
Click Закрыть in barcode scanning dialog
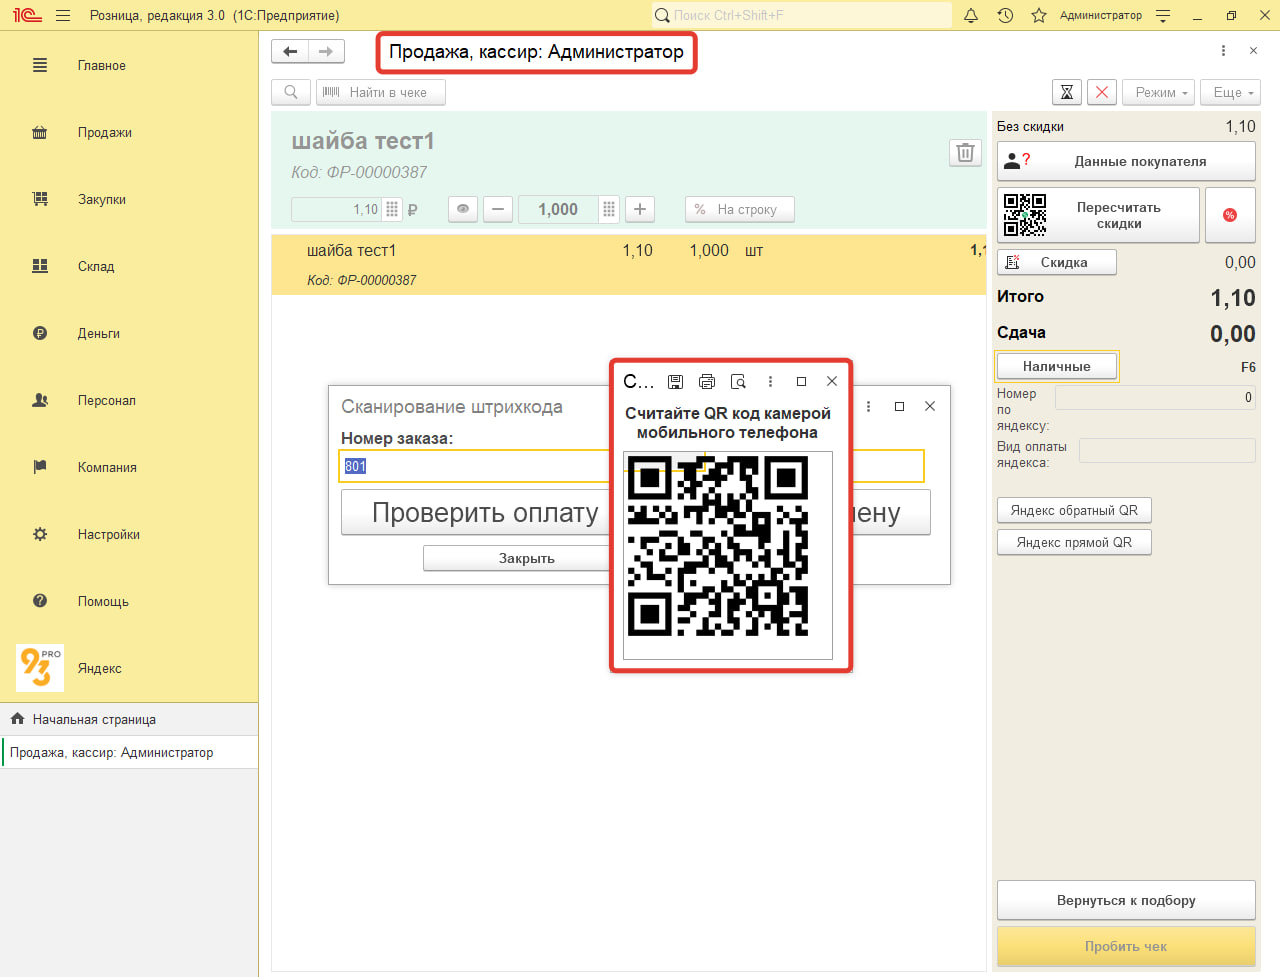tap(518, 558)
